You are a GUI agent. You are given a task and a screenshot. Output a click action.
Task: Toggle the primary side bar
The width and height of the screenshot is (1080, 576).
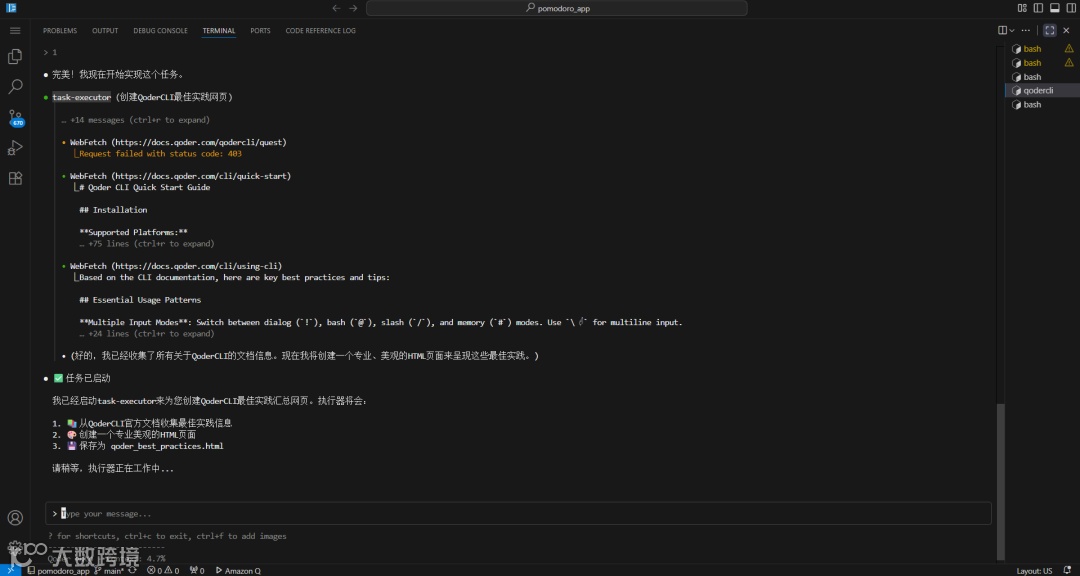[x=1038, y=8]
